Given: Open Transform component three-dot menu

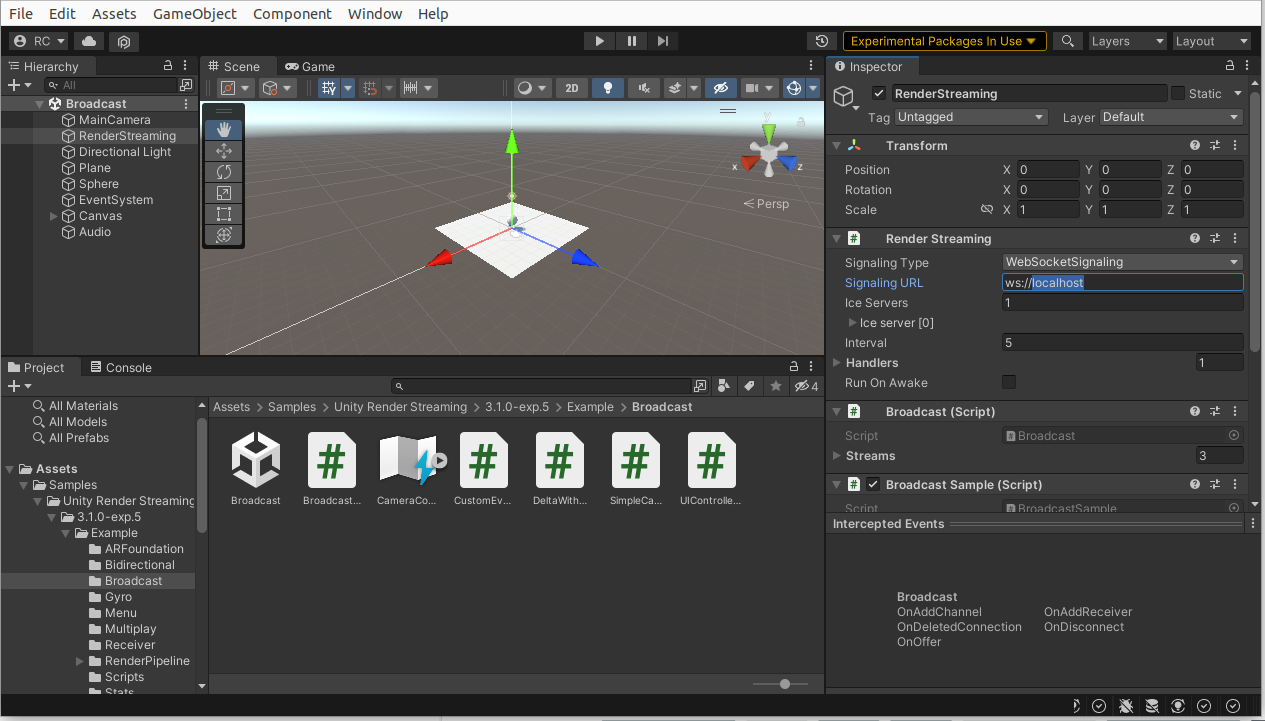Looking at the screenshot, I should click(1235, 146).
